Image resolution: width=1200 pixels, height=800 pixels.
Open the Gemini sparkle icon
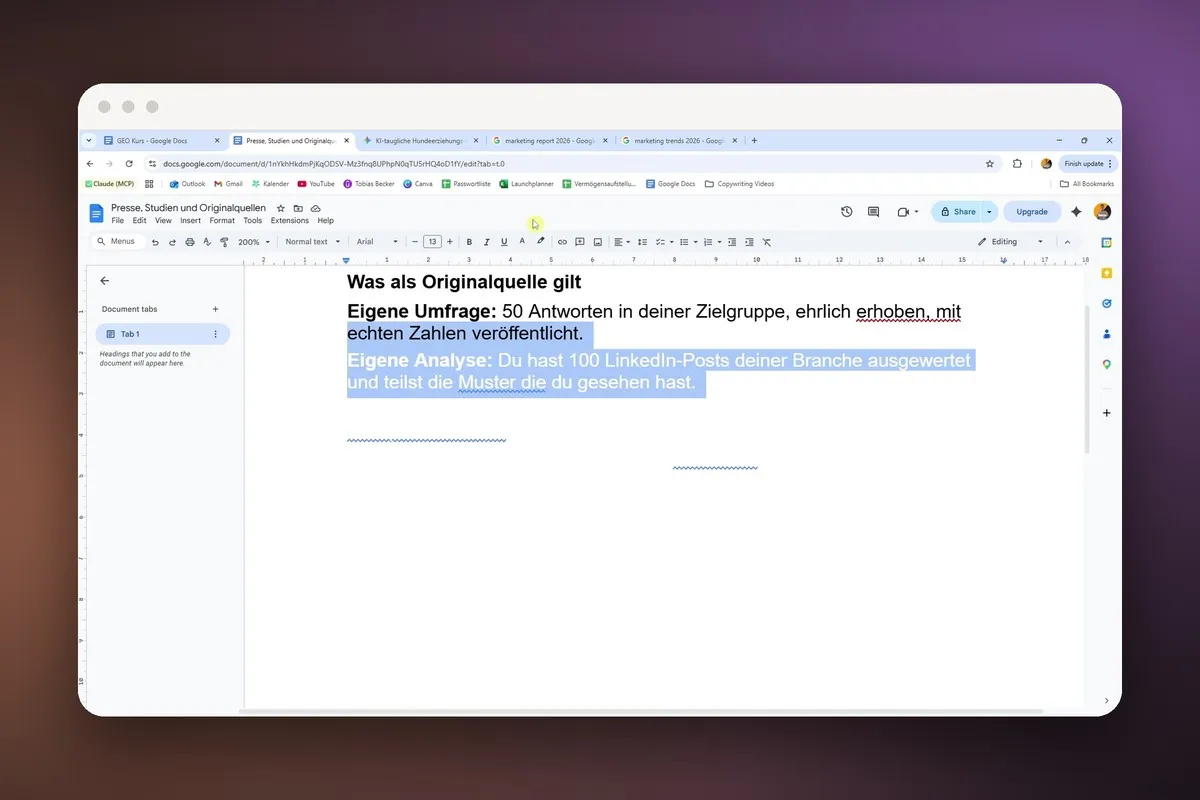pyautogui.click(x=1076, y=212)
